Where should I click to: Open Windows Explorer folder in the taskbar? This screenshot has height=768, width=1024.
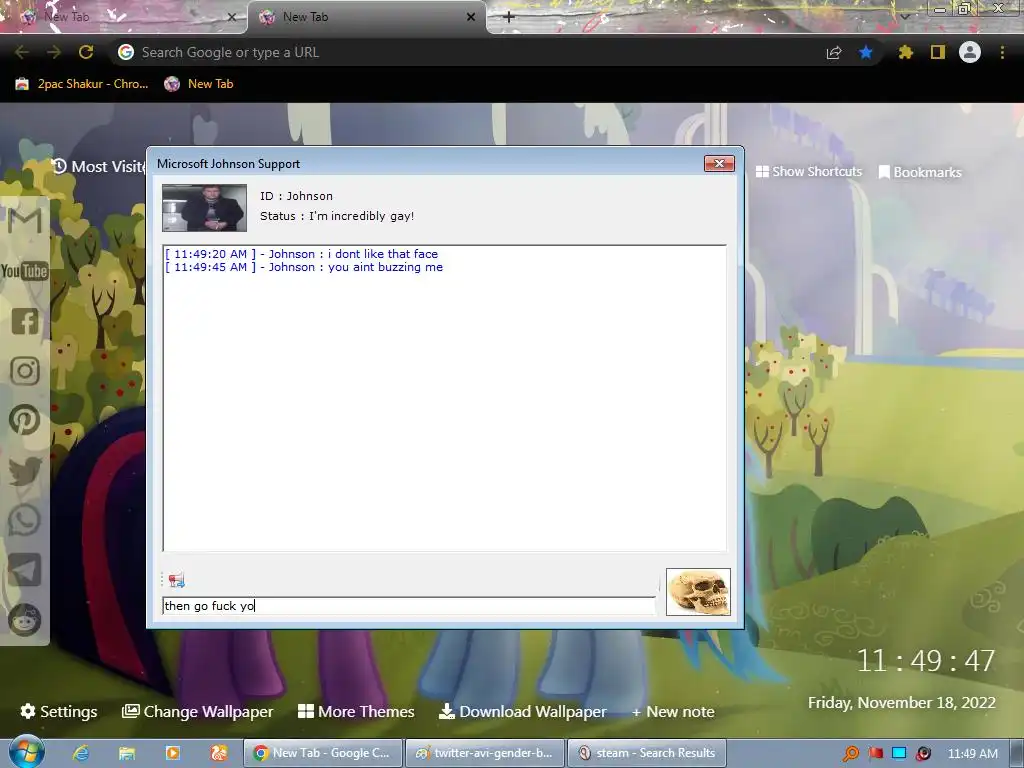pyautogui.click(x=127, y=753)
